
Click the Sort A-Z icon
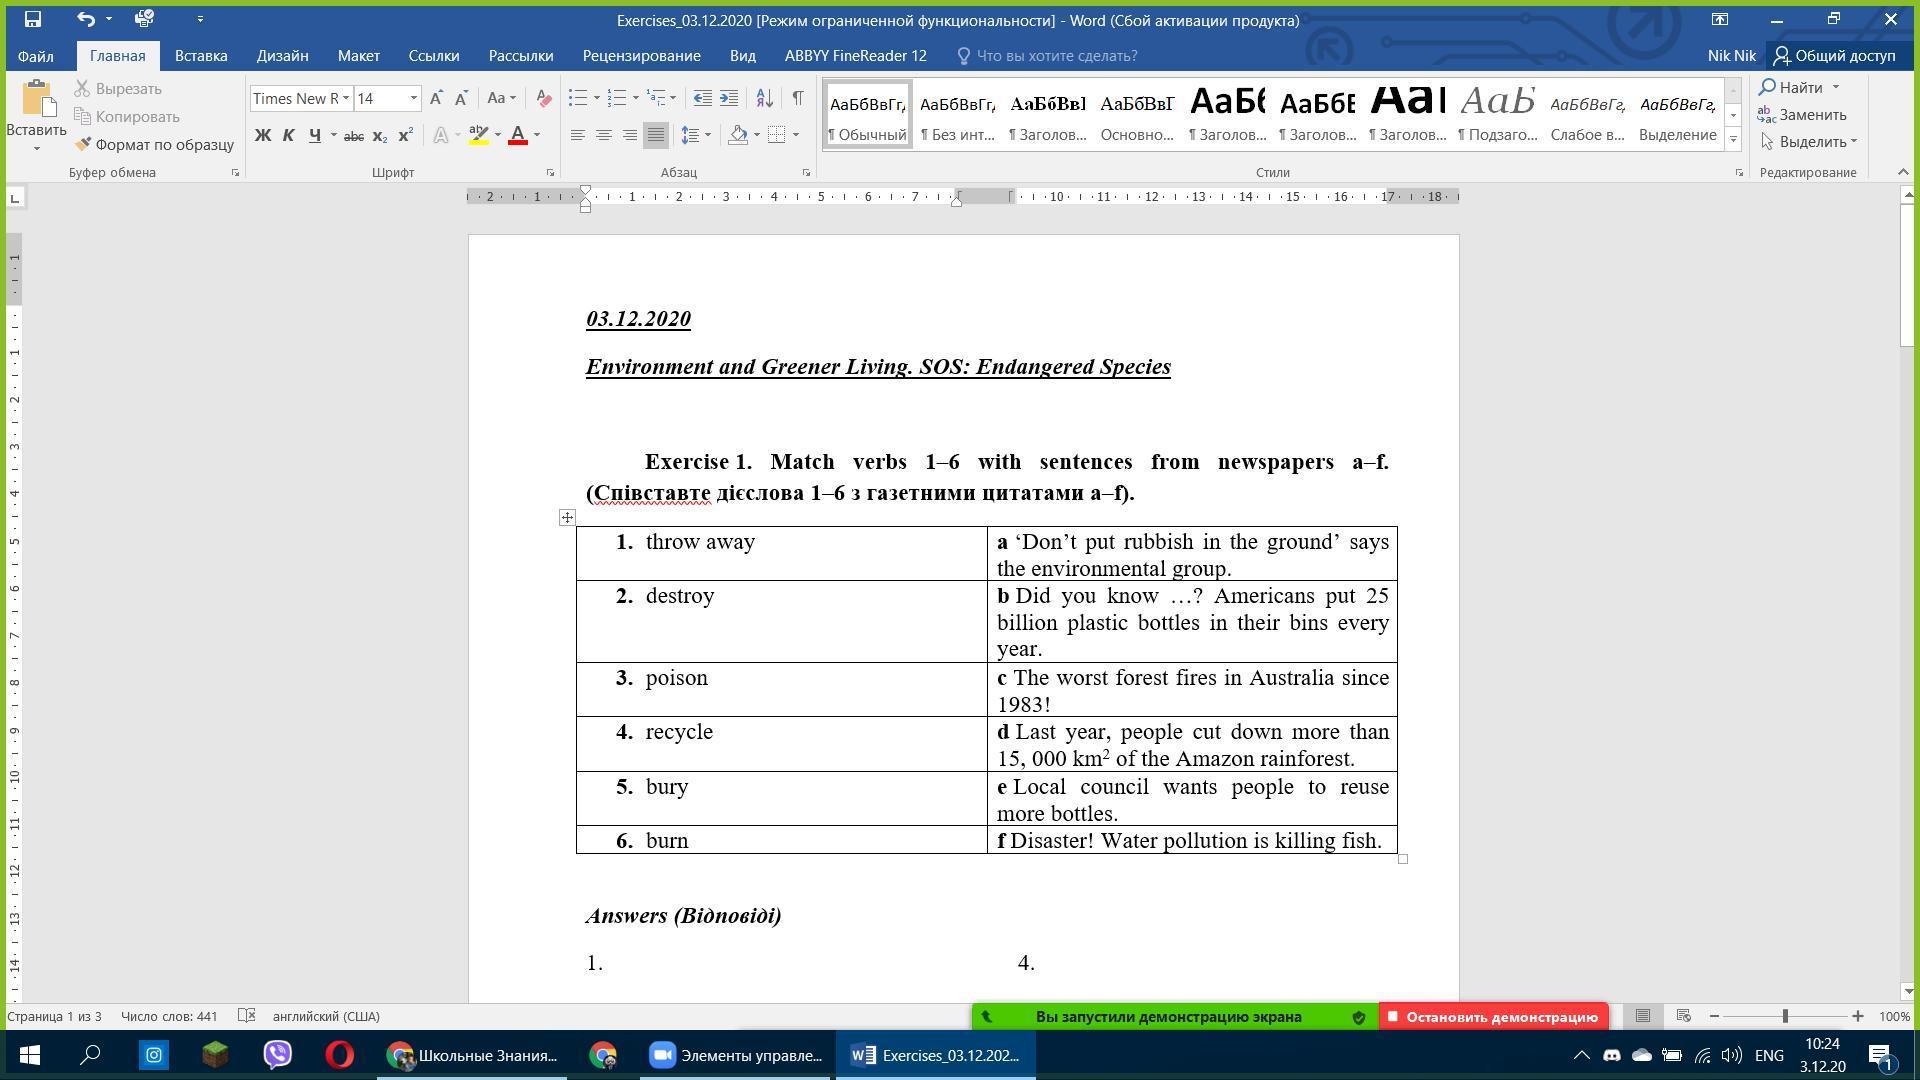[764, 98]
